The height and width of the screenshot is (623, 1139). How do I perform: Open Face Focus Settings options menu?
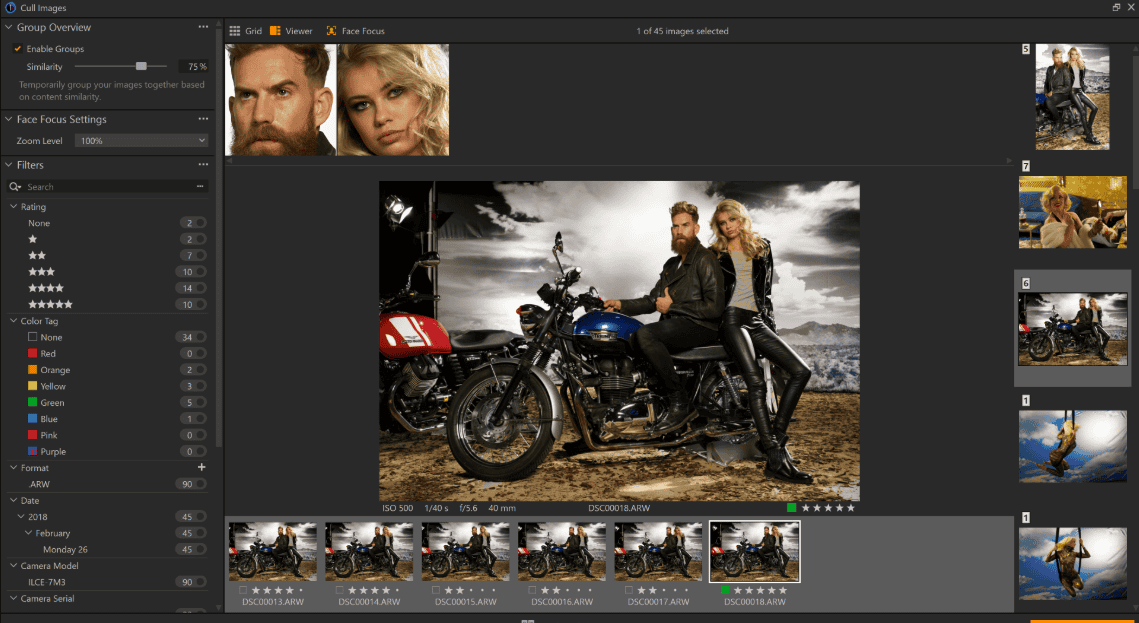pos(203,119)
